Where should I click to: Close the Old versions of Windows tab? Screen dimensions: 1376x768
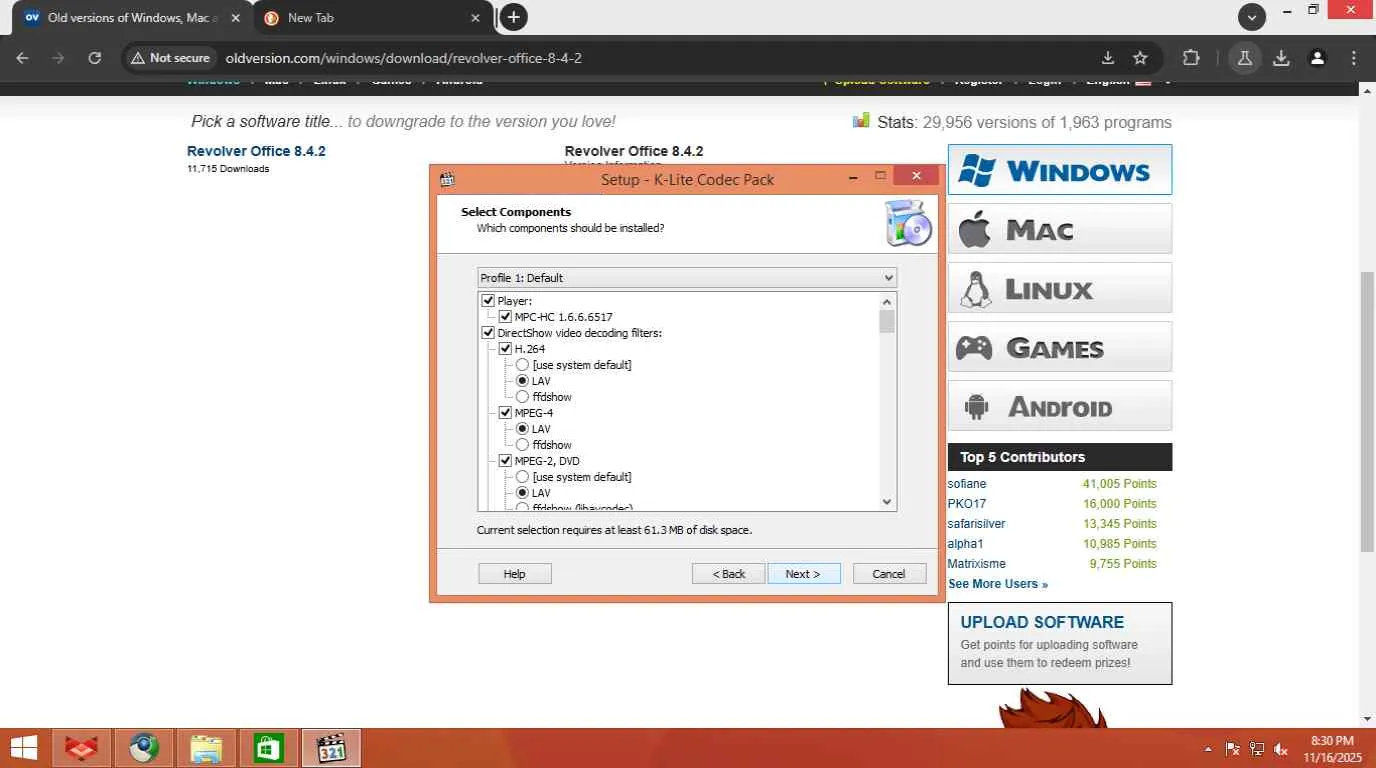(x=236, y=18)
